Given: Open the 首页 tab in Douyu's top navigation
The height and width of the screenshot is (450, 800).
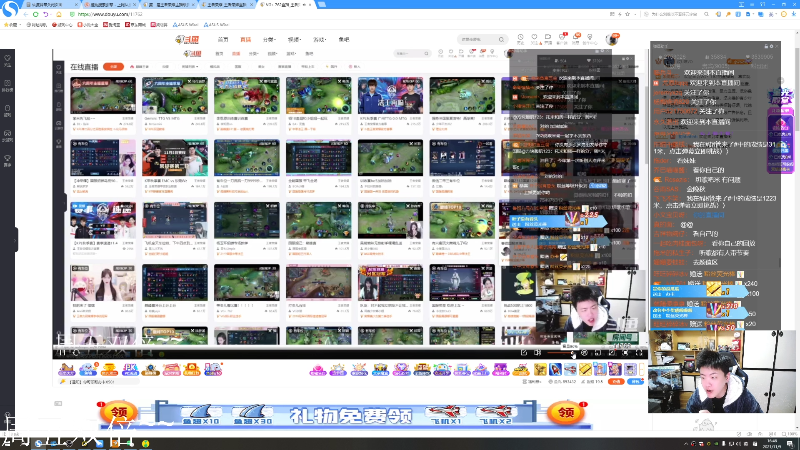Looking at the screenshot, I should tap(223, 39).
